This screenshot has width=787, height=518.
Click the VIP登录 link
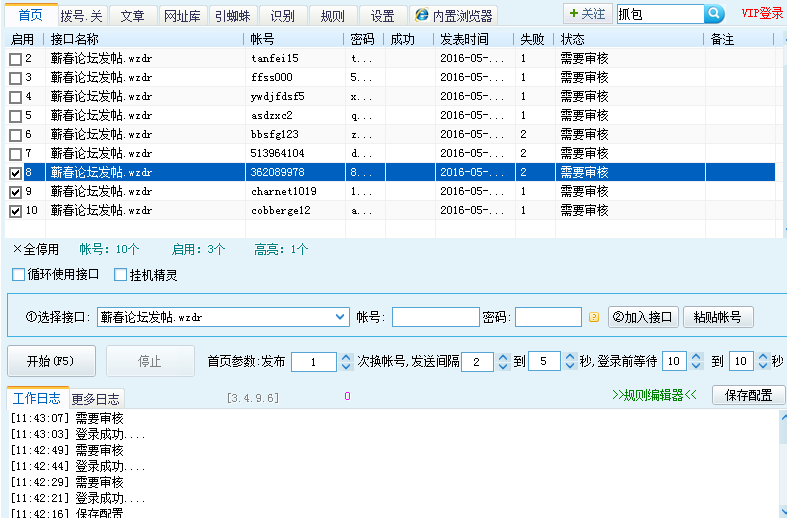(x=762, y=14)
